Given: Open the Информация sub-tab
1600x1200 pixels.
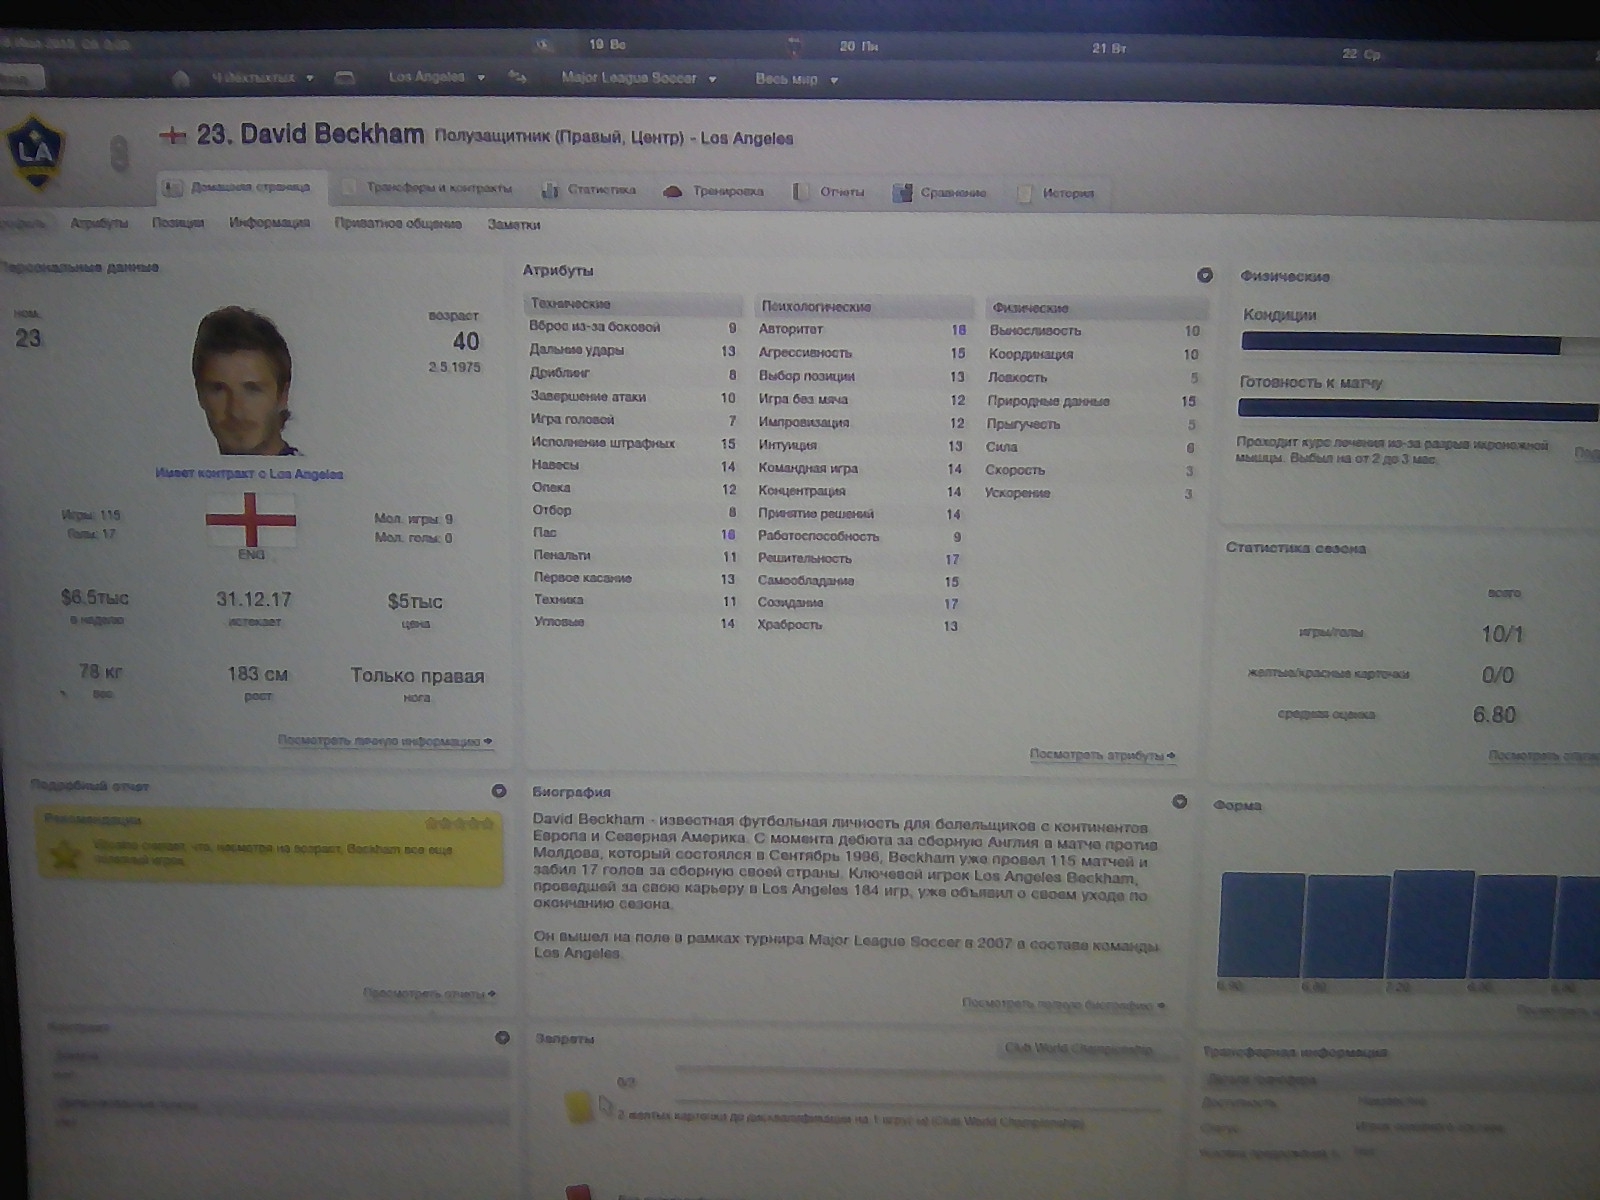Looking at the screenshot, I should coord(269,223).
